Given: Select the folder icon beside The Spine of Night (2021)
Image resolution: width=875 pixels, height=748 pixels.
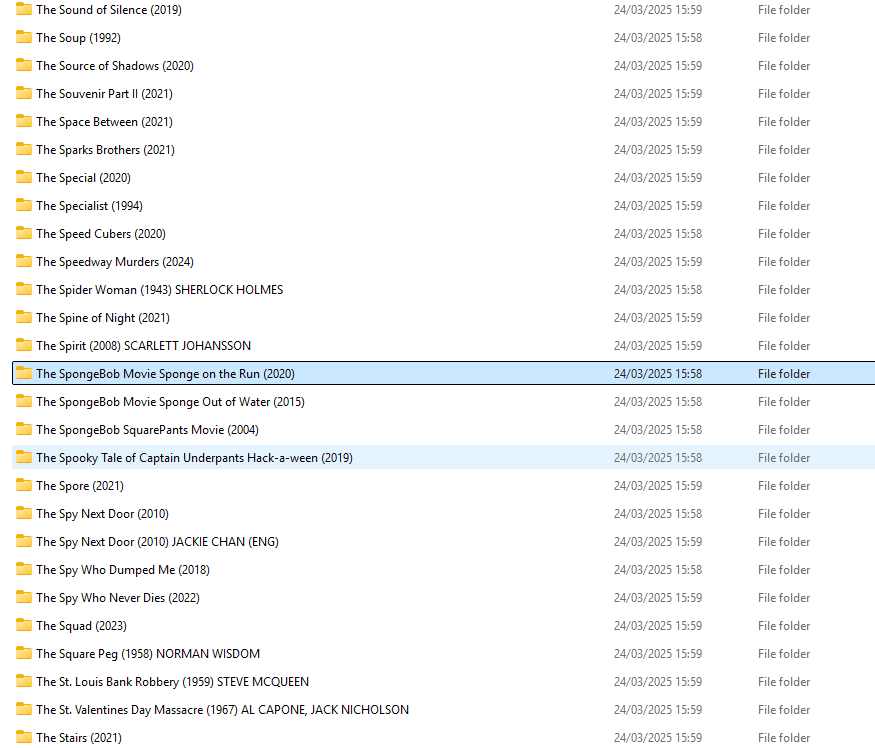Looking at the screenshot, I should coord(24,317).
